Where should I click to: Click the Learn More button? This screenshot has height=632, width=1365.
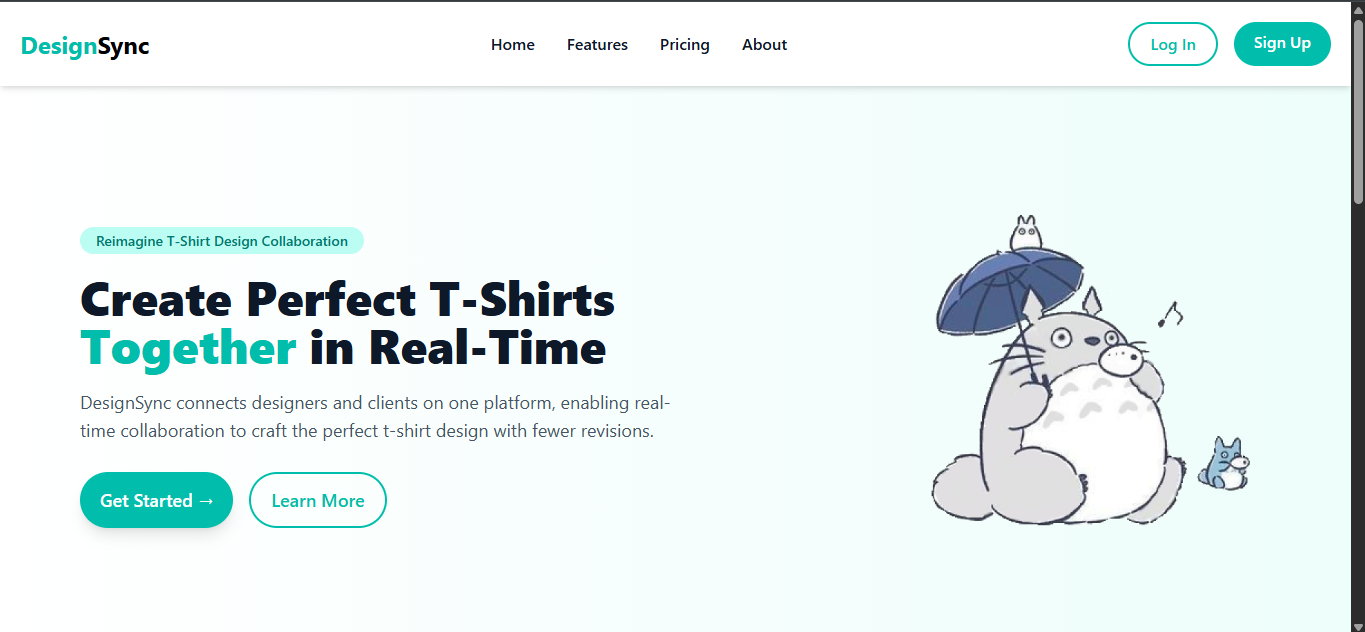(x=318, y=500)
